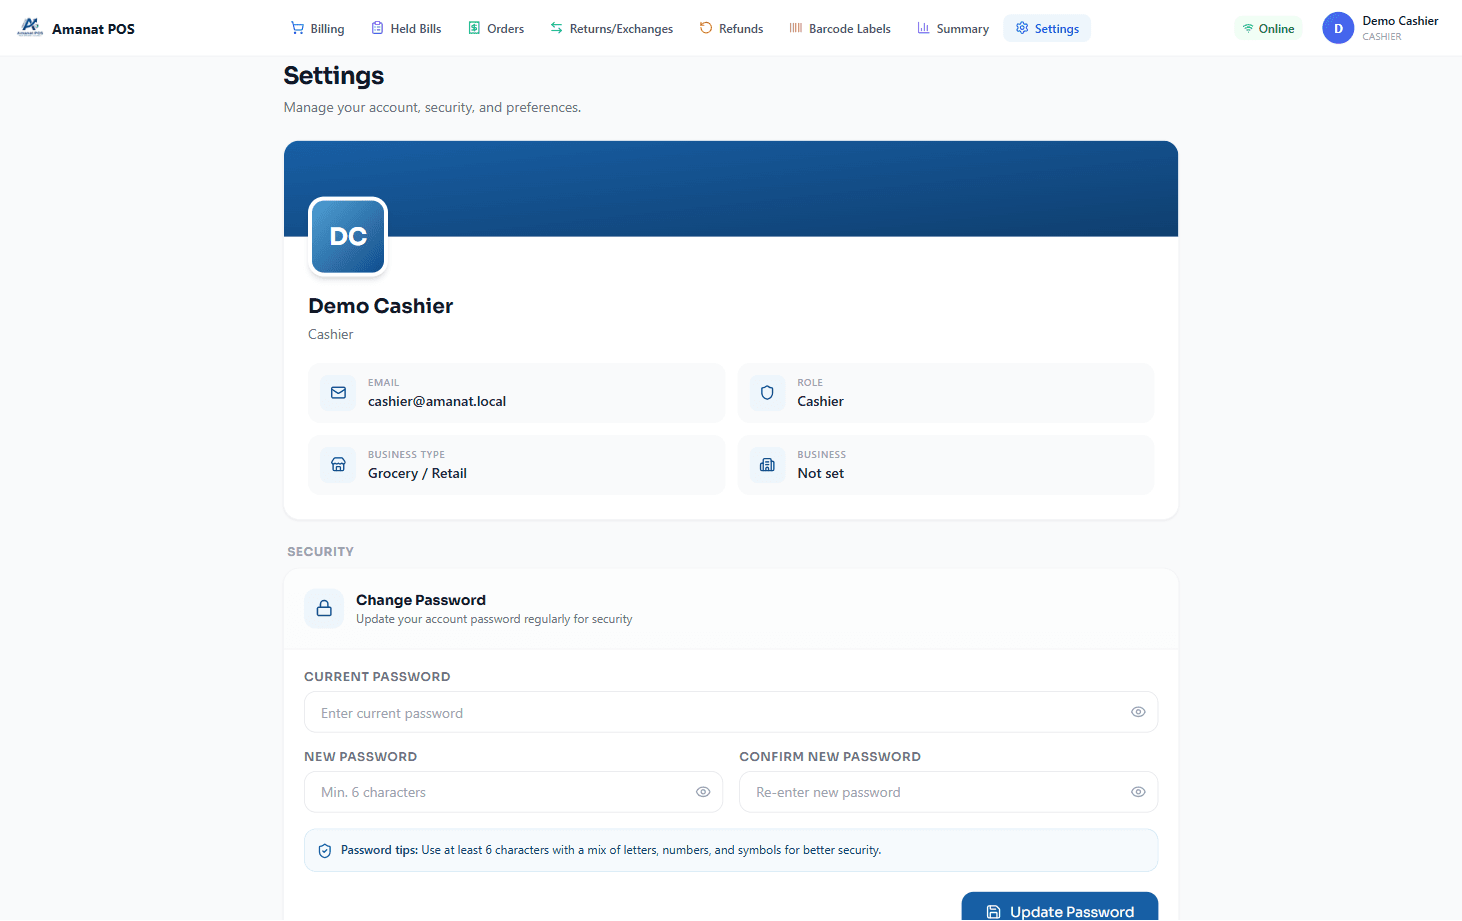Click the Grocery / Retail value
The image size is (1462, 921).
(417, 473)
